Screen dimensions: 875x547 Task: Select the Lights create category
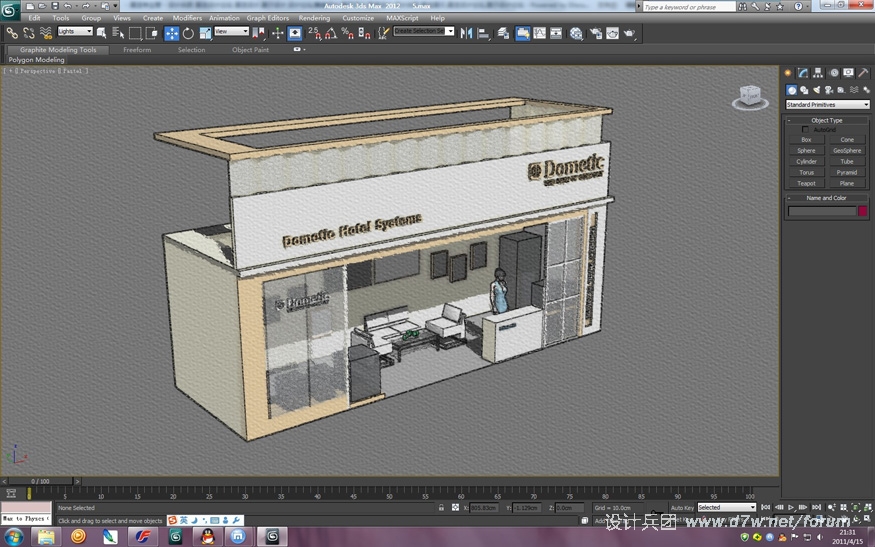817,90
